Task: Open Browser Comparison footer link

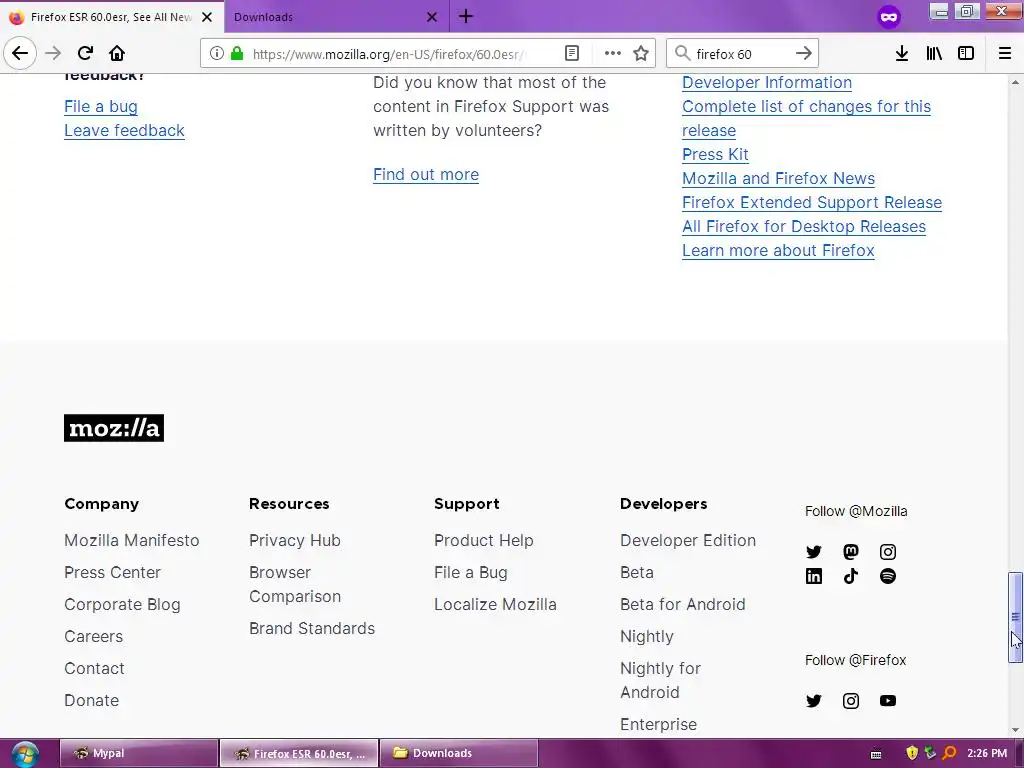Action: (x=295, y=584)
